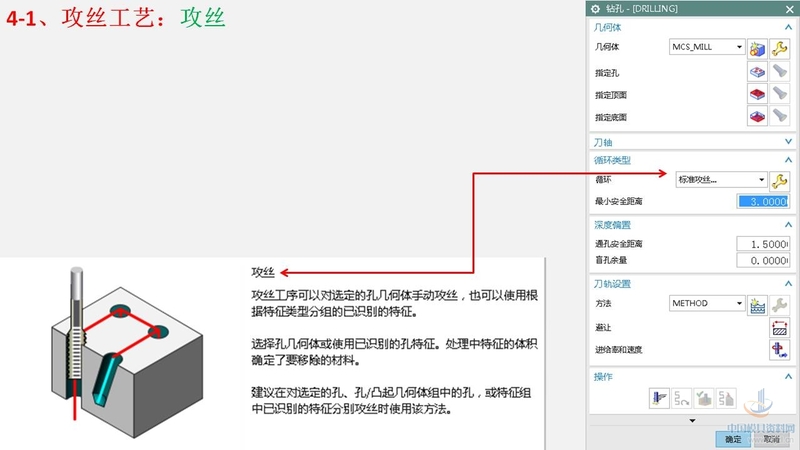Click the tapping illustration image
The image size is (800, 450).
click(x=127, y=352)
